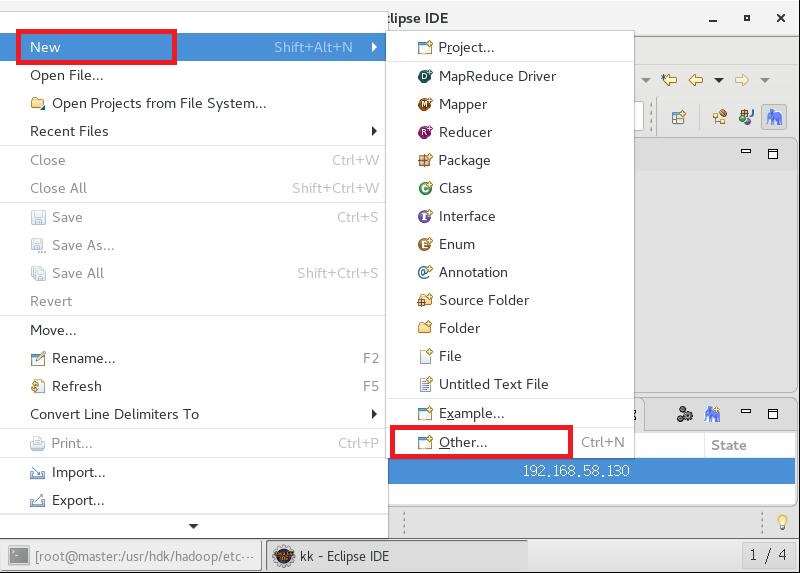800x573 pixels.
Task: Click the Mapper icon
Action: [x=425, y=104]
